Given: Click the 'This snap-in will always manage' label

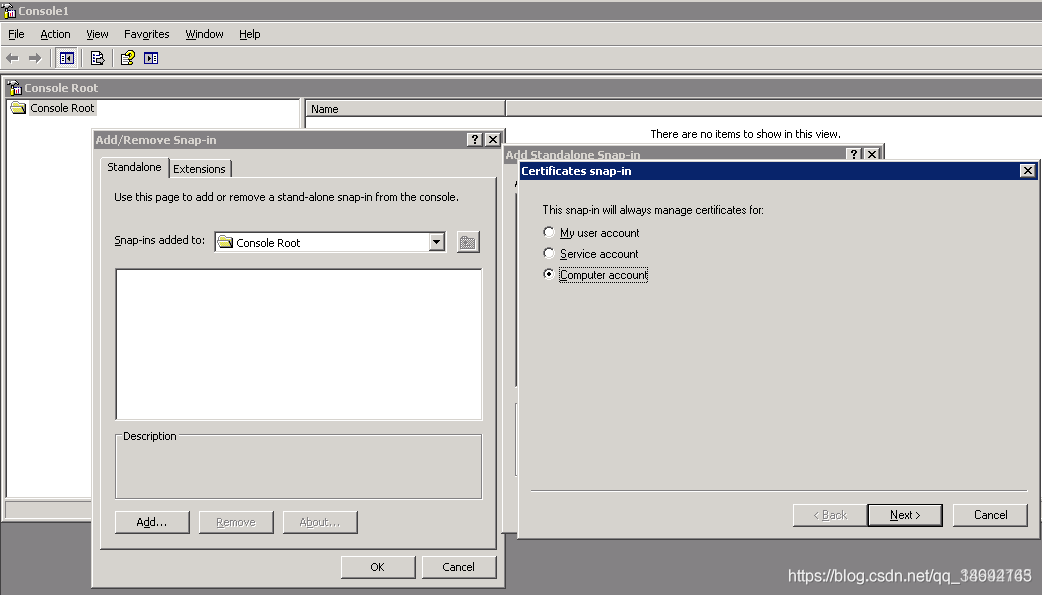Looking at the screenshot, I should pos(653,210).
